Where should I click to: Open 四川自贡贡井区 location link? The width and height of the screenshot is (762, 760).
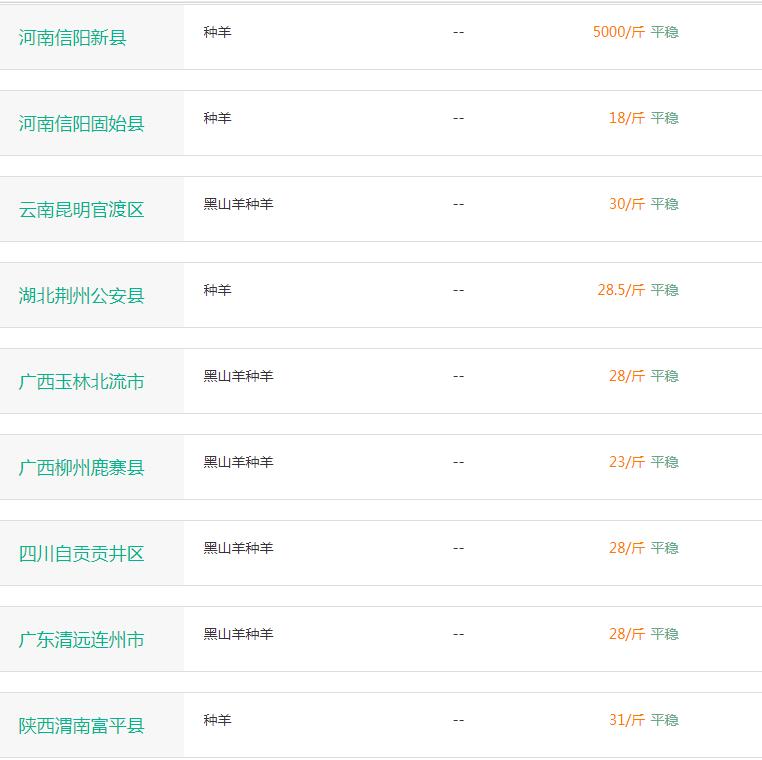pyautogui.click(x=82, y=553)
